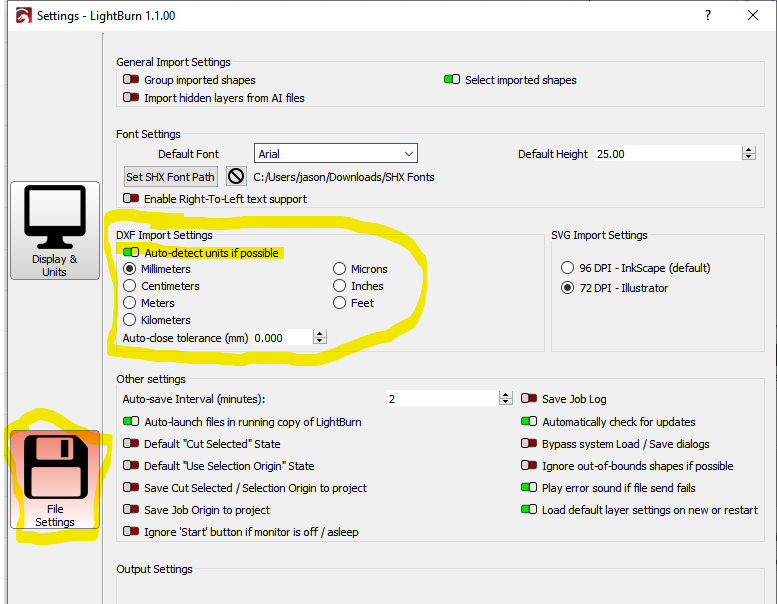Select the Inches DXF unit
777x604 pixels.
click(339, 286)
